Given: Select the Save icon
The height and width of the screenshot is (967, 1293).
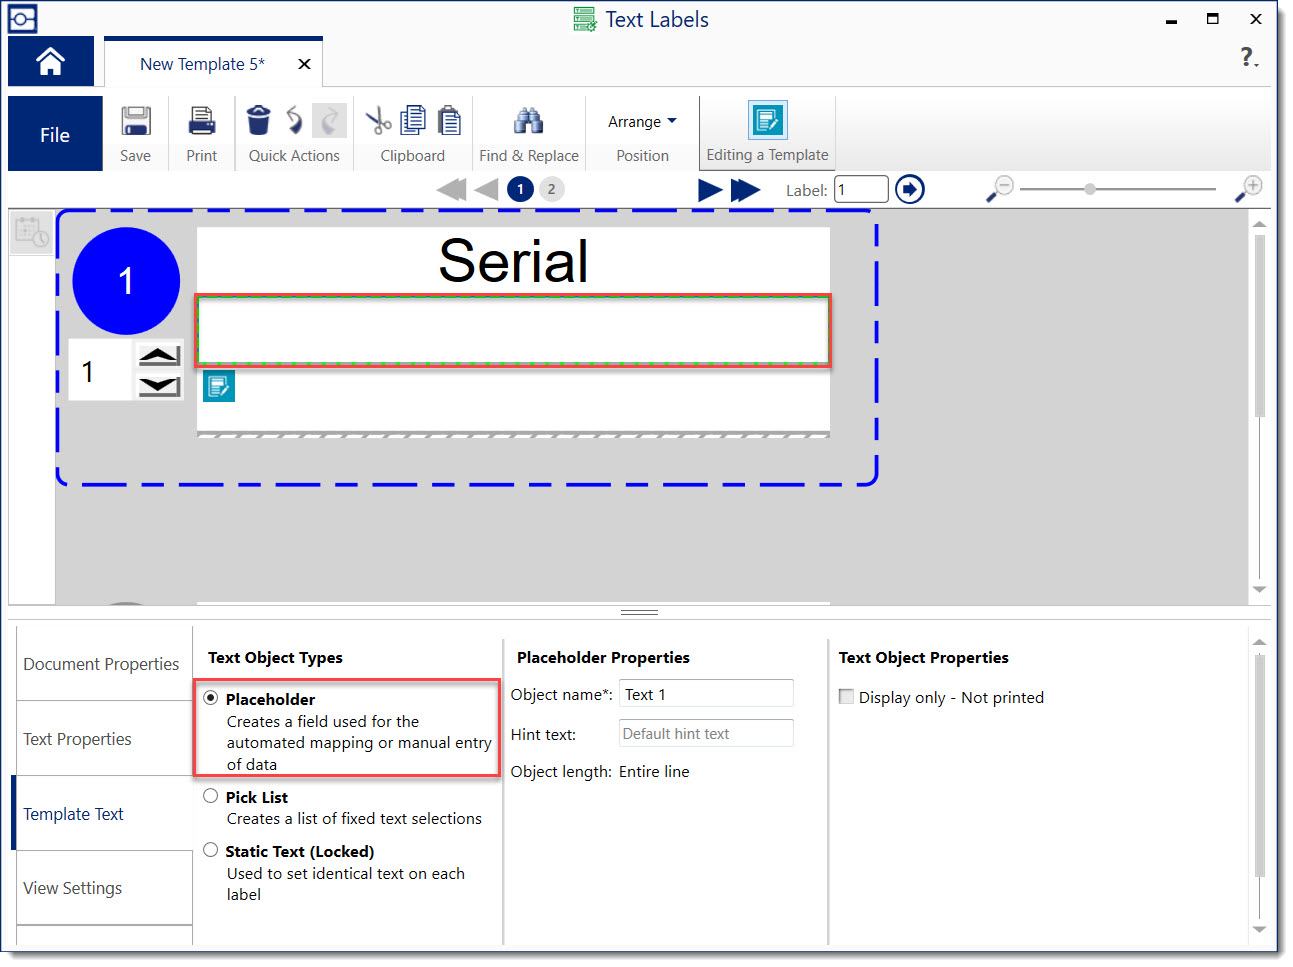Looking at the screenshot, I should (136, 120).
